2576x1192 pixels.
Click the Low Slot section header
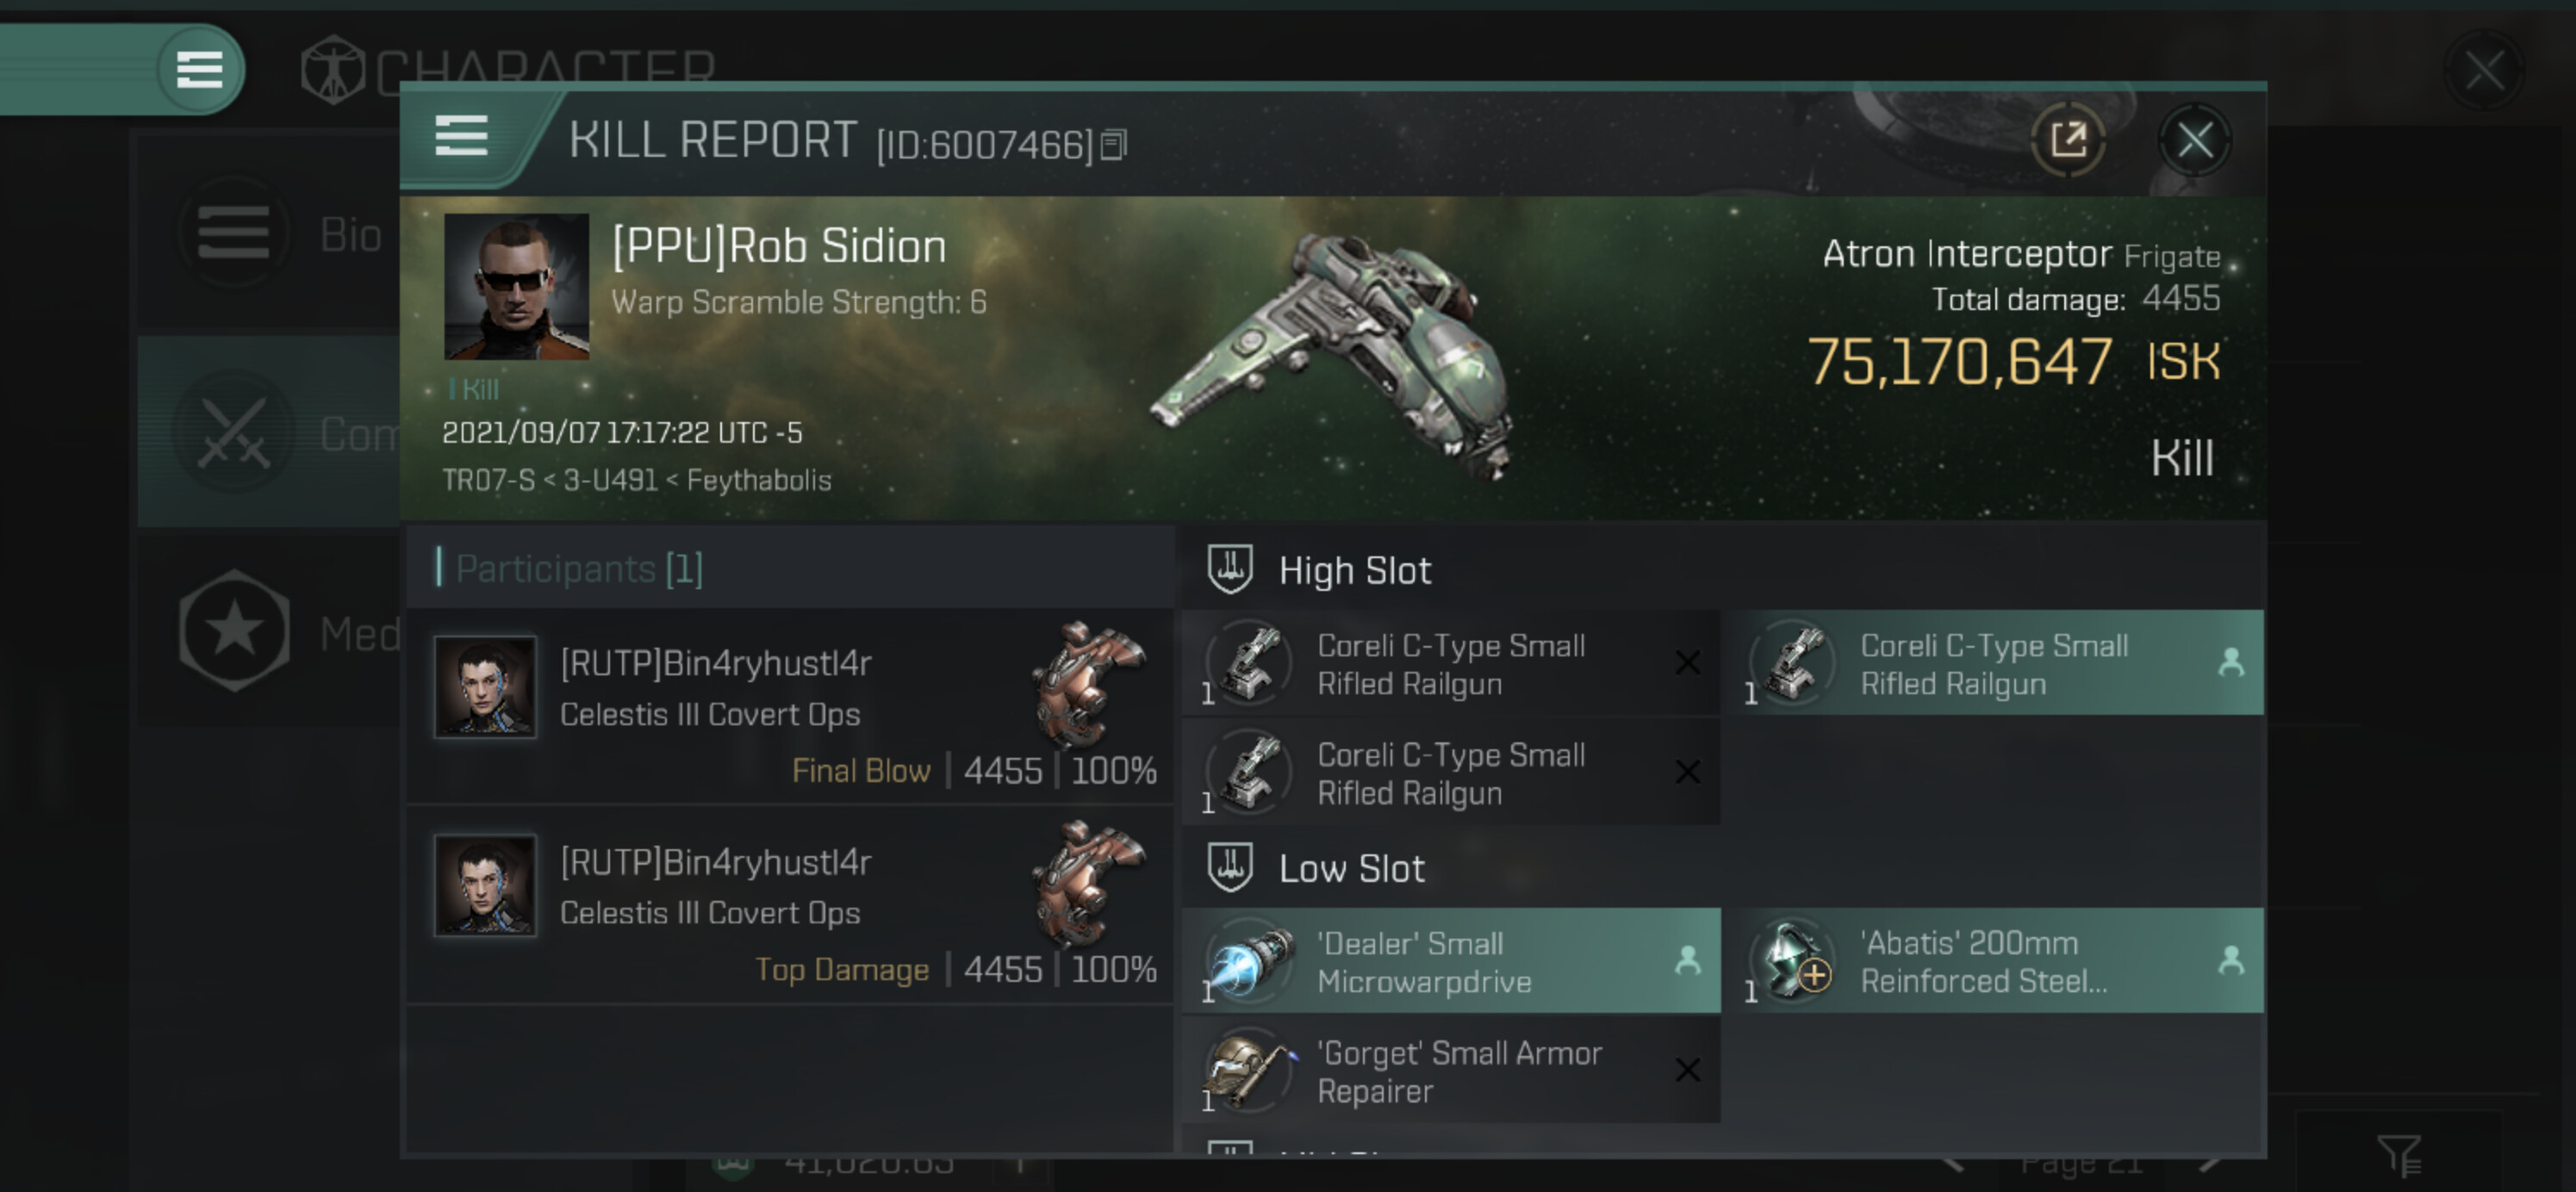click(x=1351, y=869)
